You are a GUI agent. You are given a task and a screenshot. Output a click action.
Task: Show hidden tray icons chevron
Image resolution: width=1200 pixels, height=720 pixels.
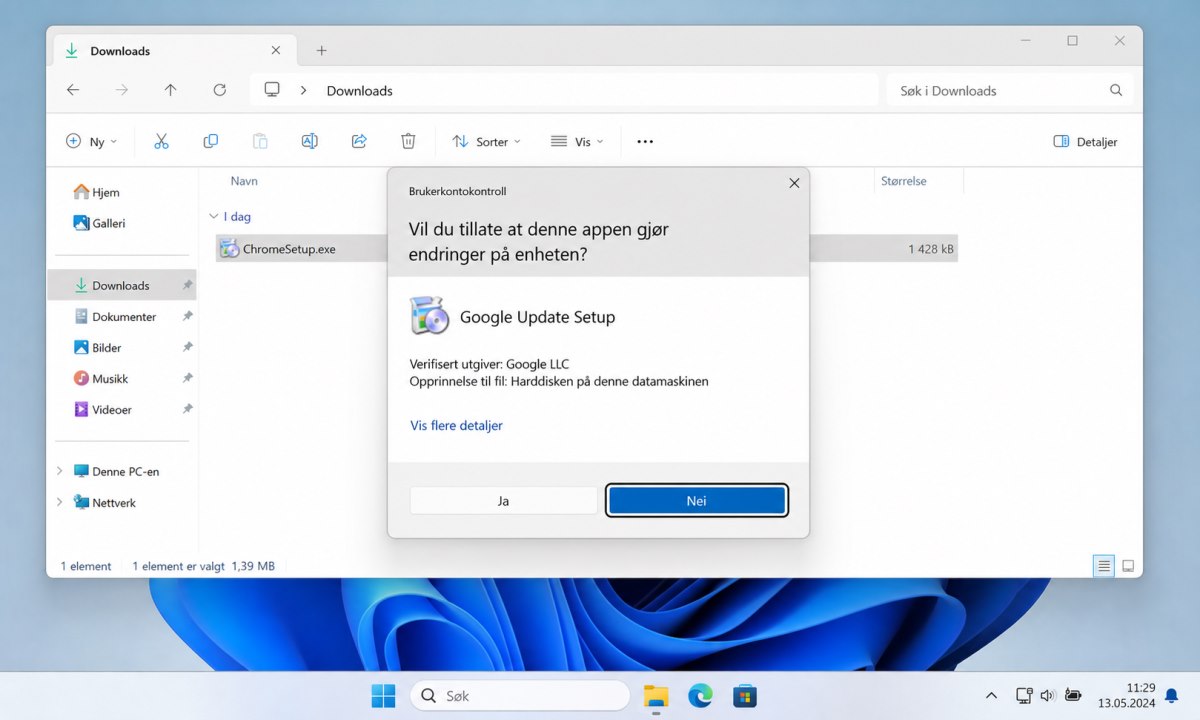coord(991,695)
